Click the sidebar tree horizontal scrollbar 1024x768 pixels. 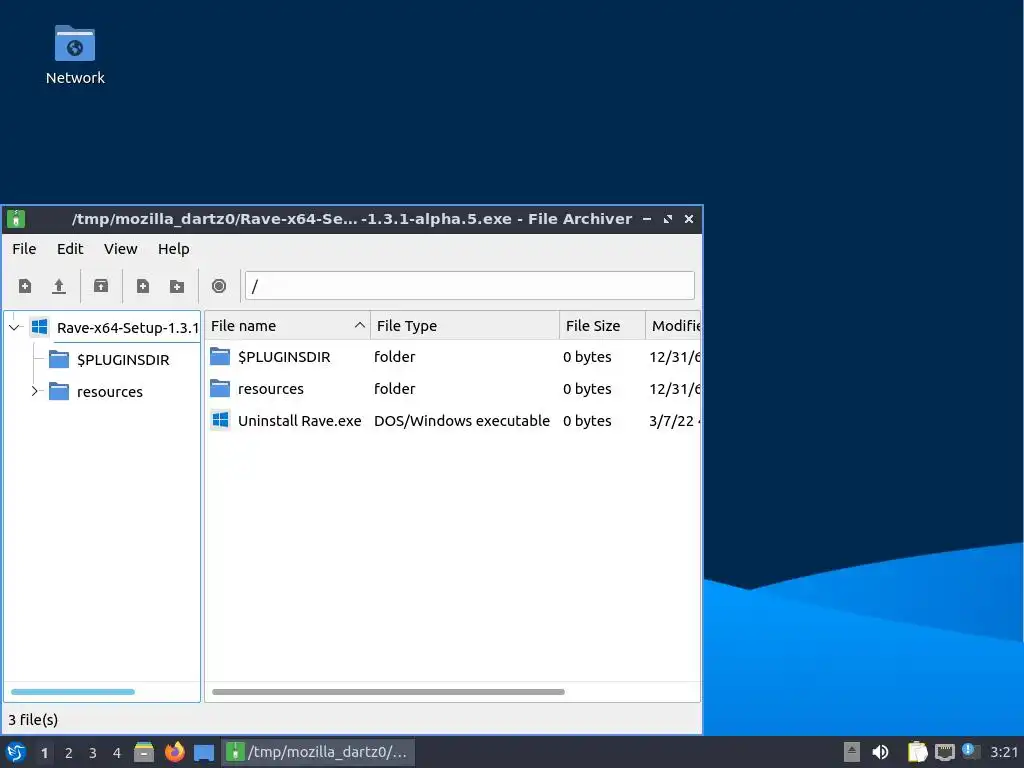[x=73, y=692]
